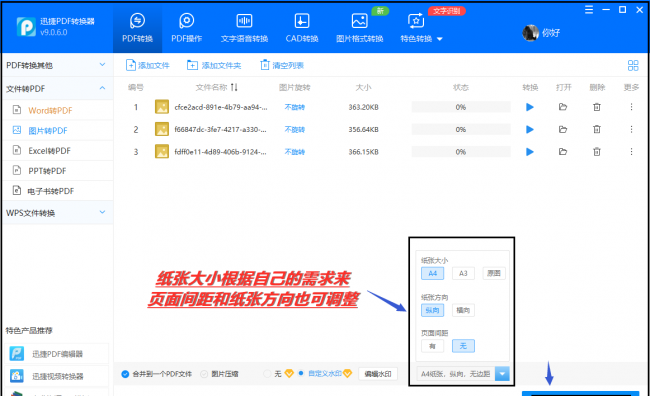
Task: Change 不旋转 rotation for file 3
Action: (295, 152)
